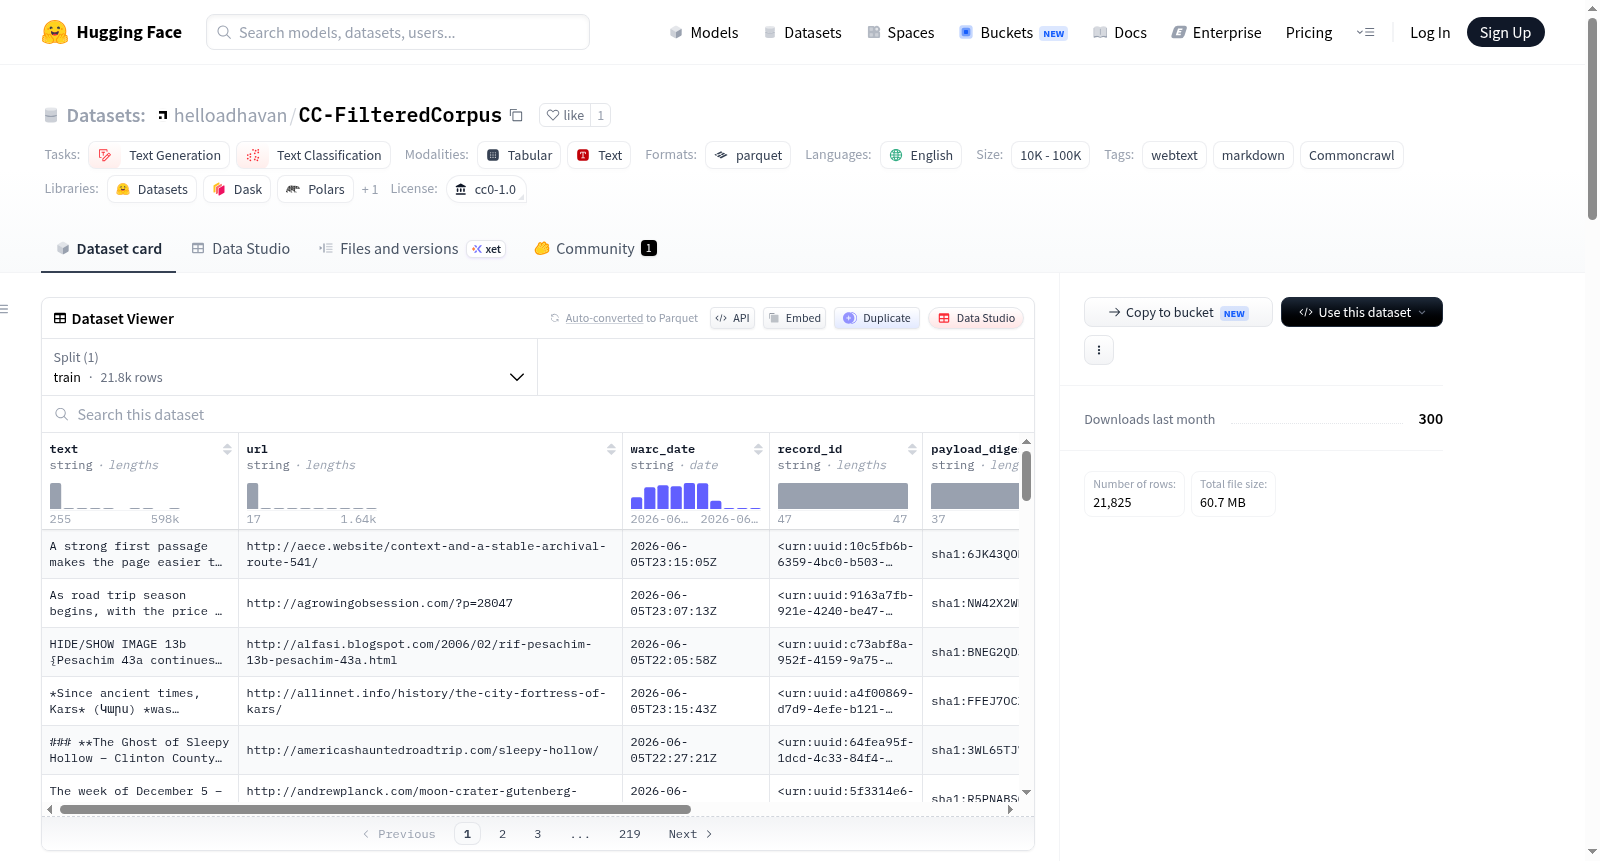Open Spaces in the top navigation
Viewport: 1600px width, 861px height.
pos(901,32)
